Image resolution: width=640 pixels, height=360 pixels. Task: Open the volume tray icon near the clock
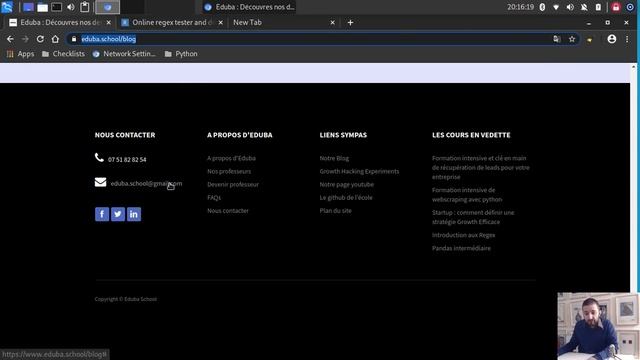570,7
